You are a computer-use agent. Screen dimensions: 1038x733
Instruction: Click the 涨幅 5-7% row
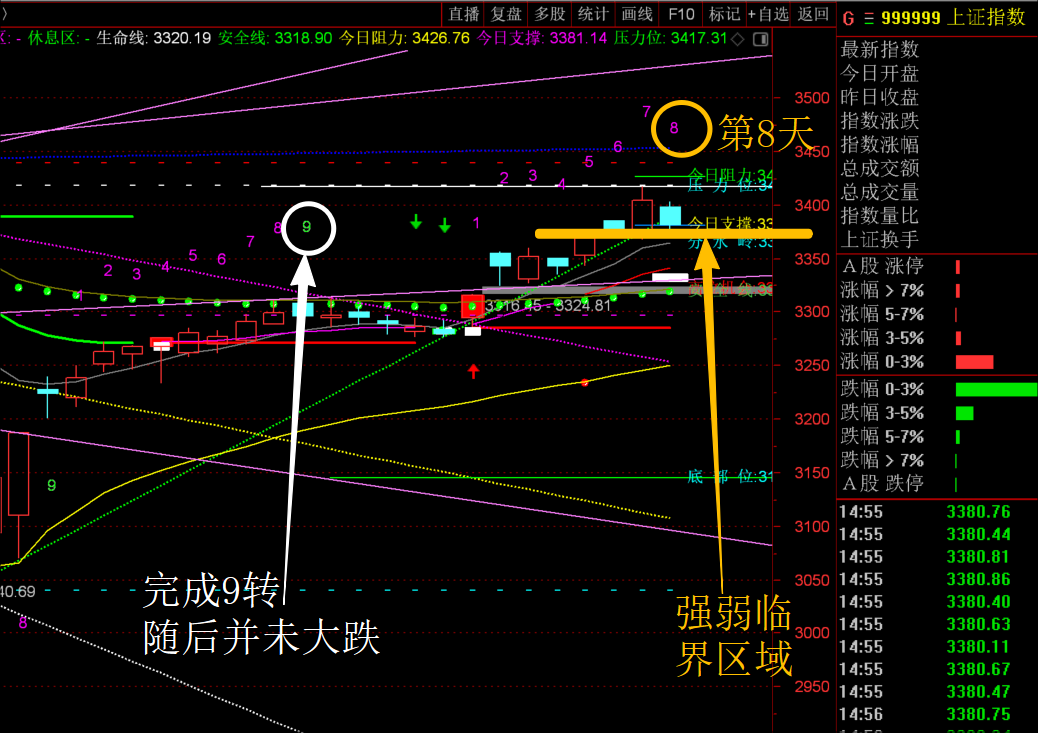pos(937,314)
